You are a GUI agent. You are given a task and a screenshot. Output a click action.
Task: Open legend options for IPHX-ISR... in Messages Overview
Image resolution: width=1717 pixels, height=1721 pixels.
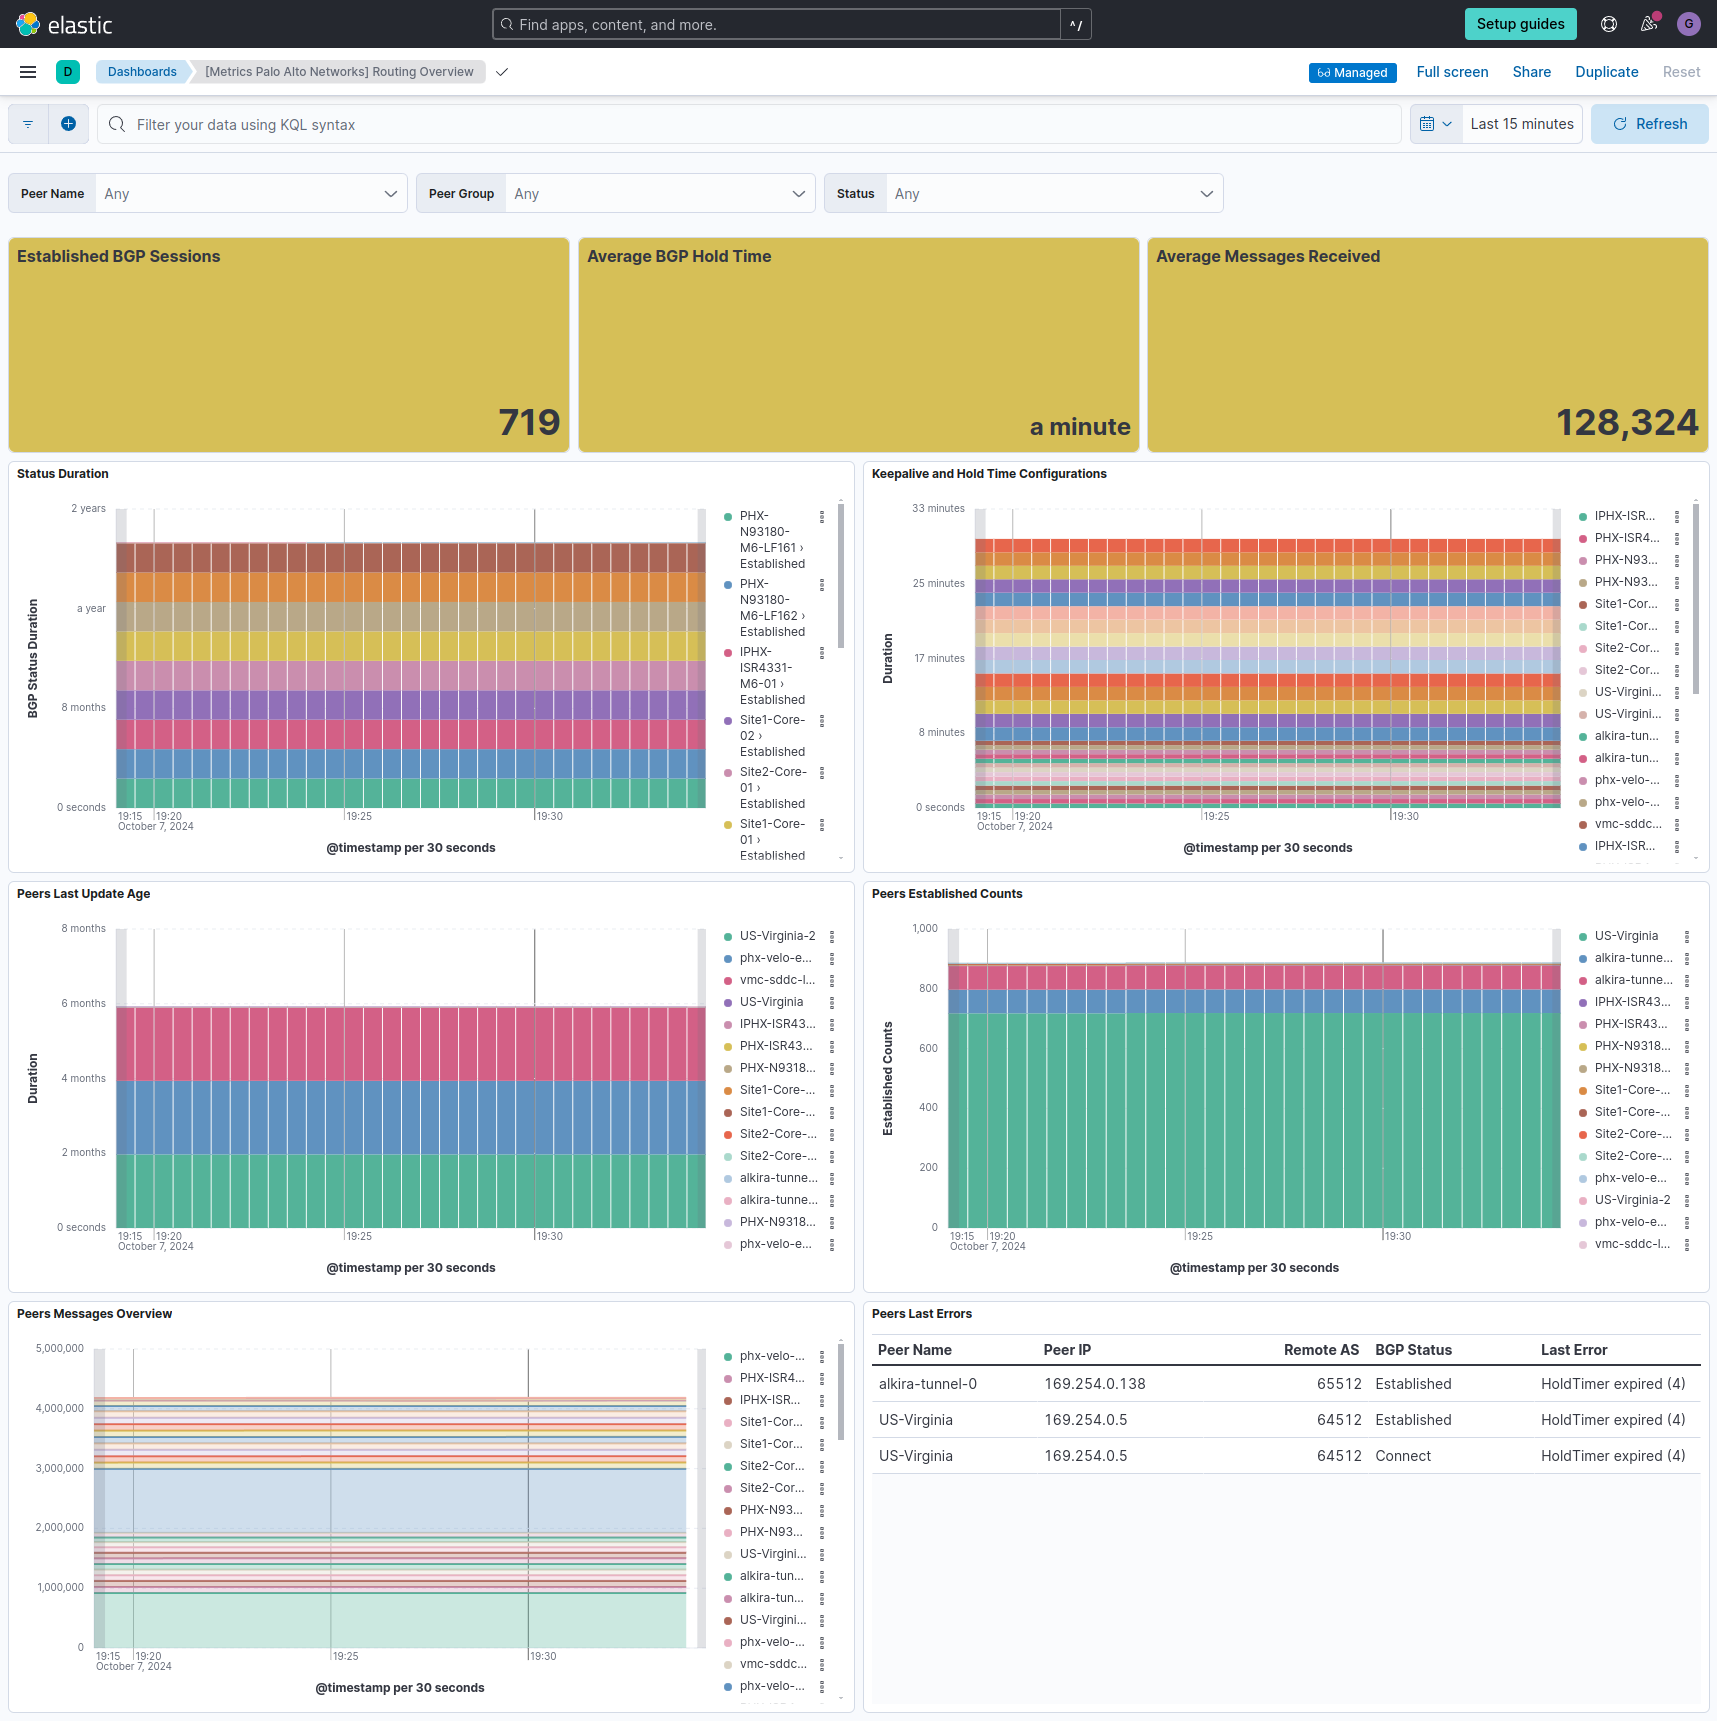[x=822, y=1401]
